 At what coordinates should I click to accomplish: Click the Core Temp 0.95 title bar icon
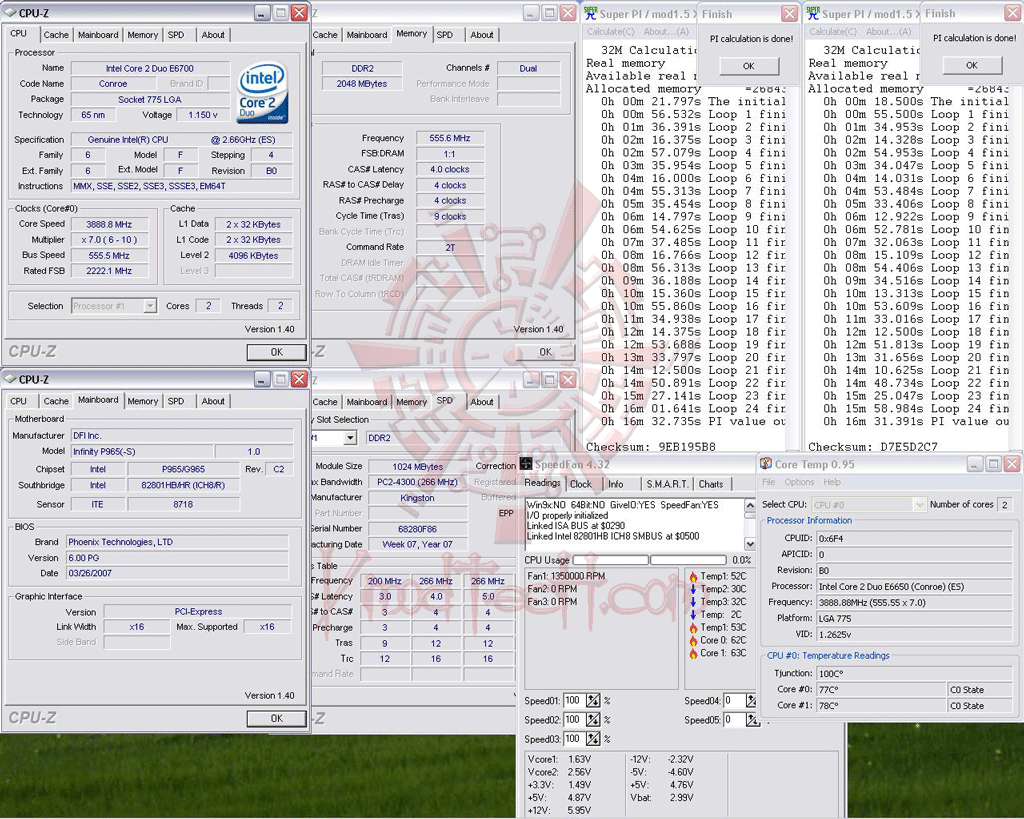[x=766, y=464]
